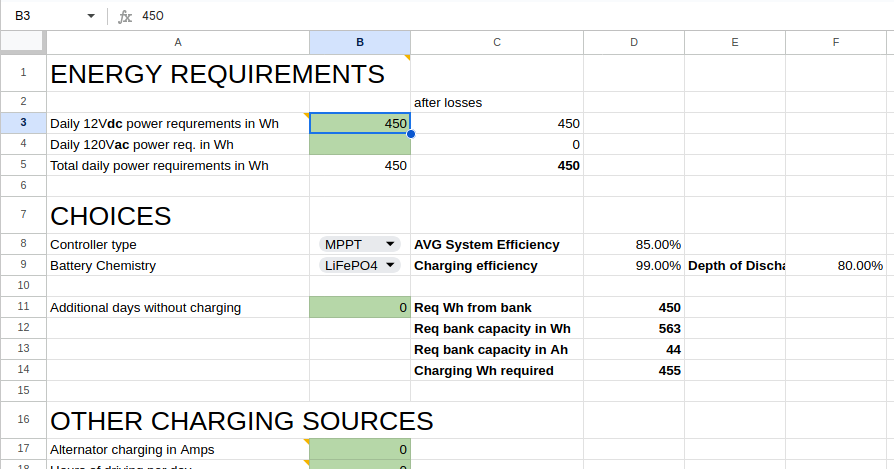Viewport: 894px width, 469px height.
Task: Select the Depth of Discharge 80.00% cell
Action: coord(835,266)
